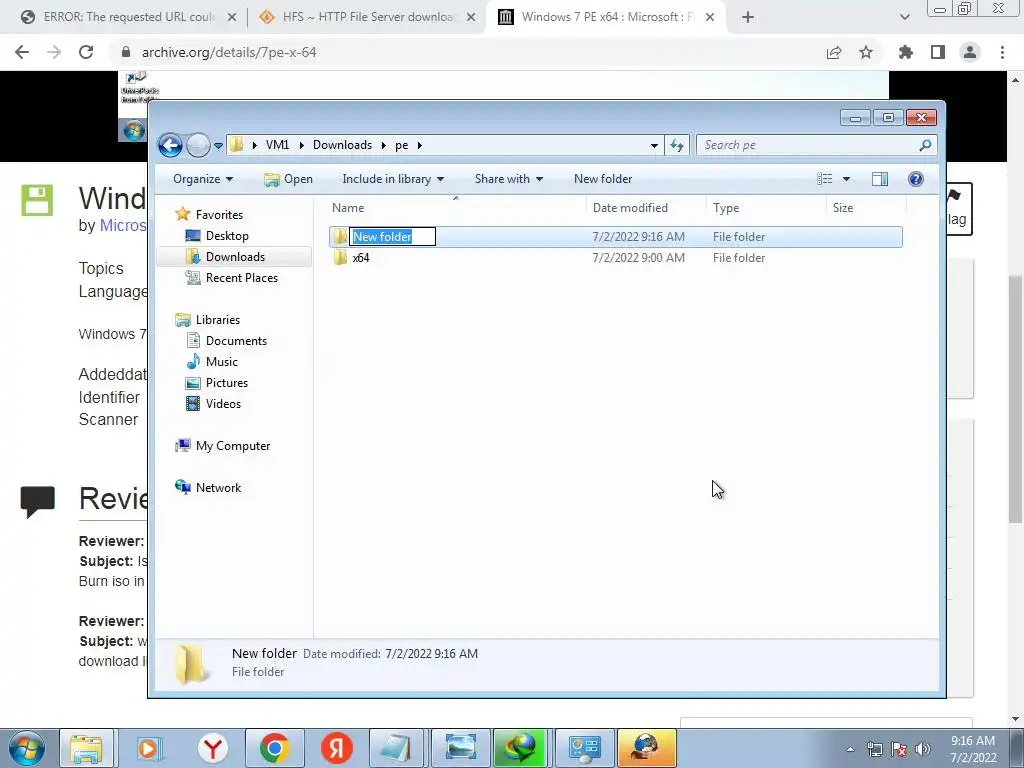Viewport: 1024px width, 768px height.
Task: Sort by the Size column header
Action: click(867, 208)
